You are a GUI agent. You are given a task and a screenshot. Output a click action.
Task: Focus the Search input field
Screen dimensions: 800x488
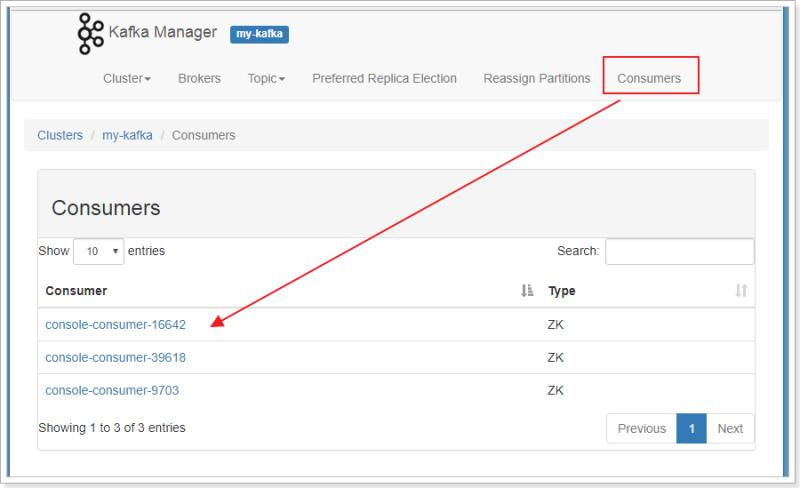pos(679,252)
